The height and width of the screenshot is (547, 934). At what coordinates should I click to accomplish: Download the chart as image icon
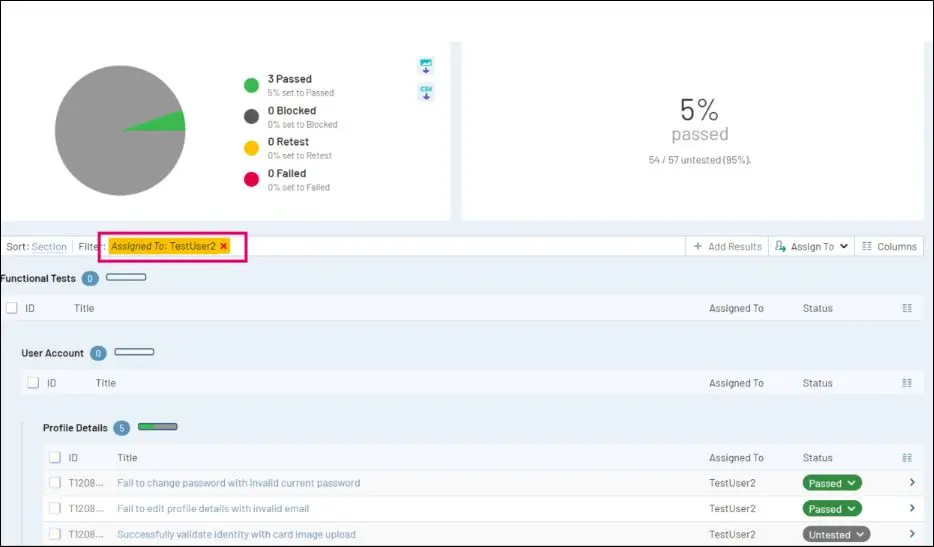click(x=425, y=66)
